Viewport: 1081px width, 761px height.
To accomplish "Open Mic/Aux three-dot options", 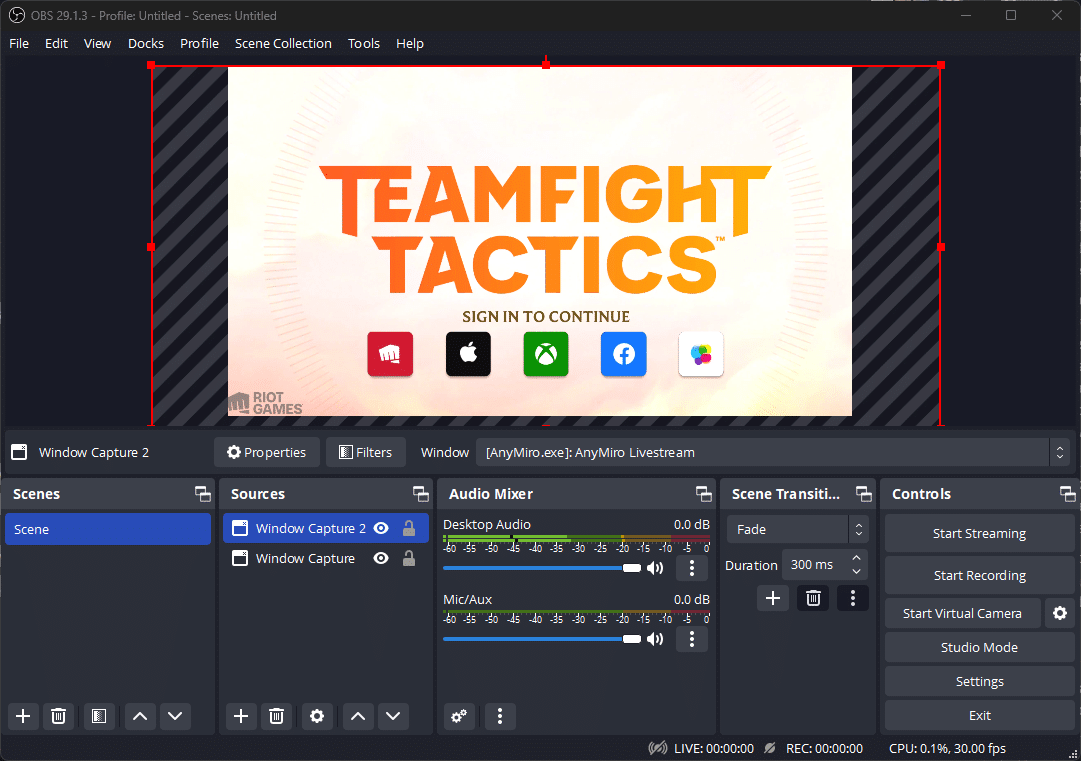I will (x=691, y=639).
